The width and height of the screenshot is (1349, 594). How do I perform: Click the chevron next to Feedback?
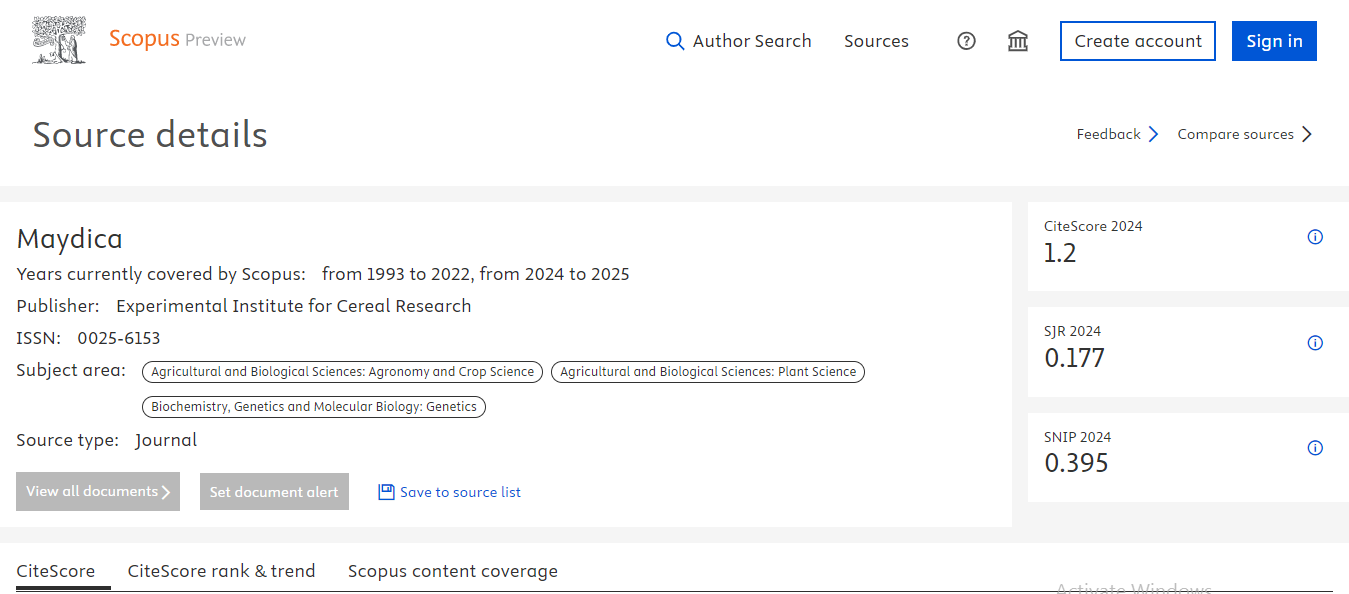point(1153,134)
